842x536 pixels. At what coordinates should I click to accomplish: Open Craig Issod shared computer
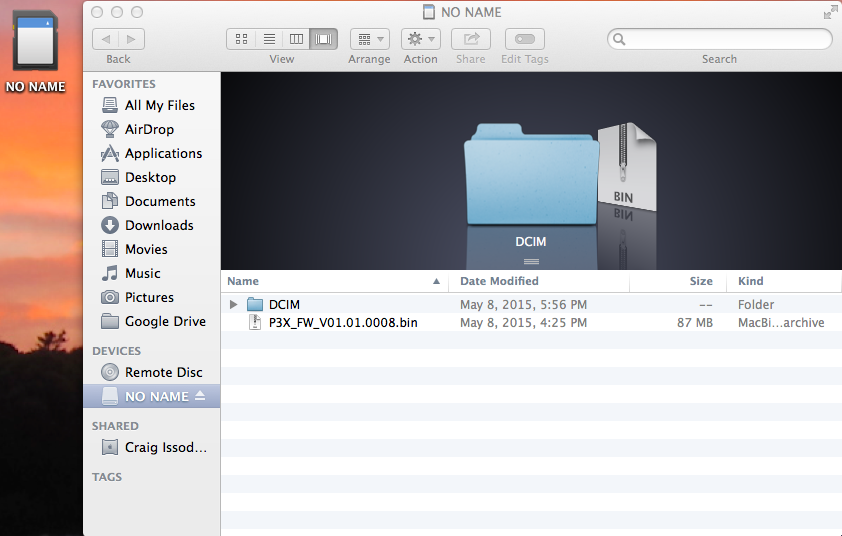(x=152, y=447)
